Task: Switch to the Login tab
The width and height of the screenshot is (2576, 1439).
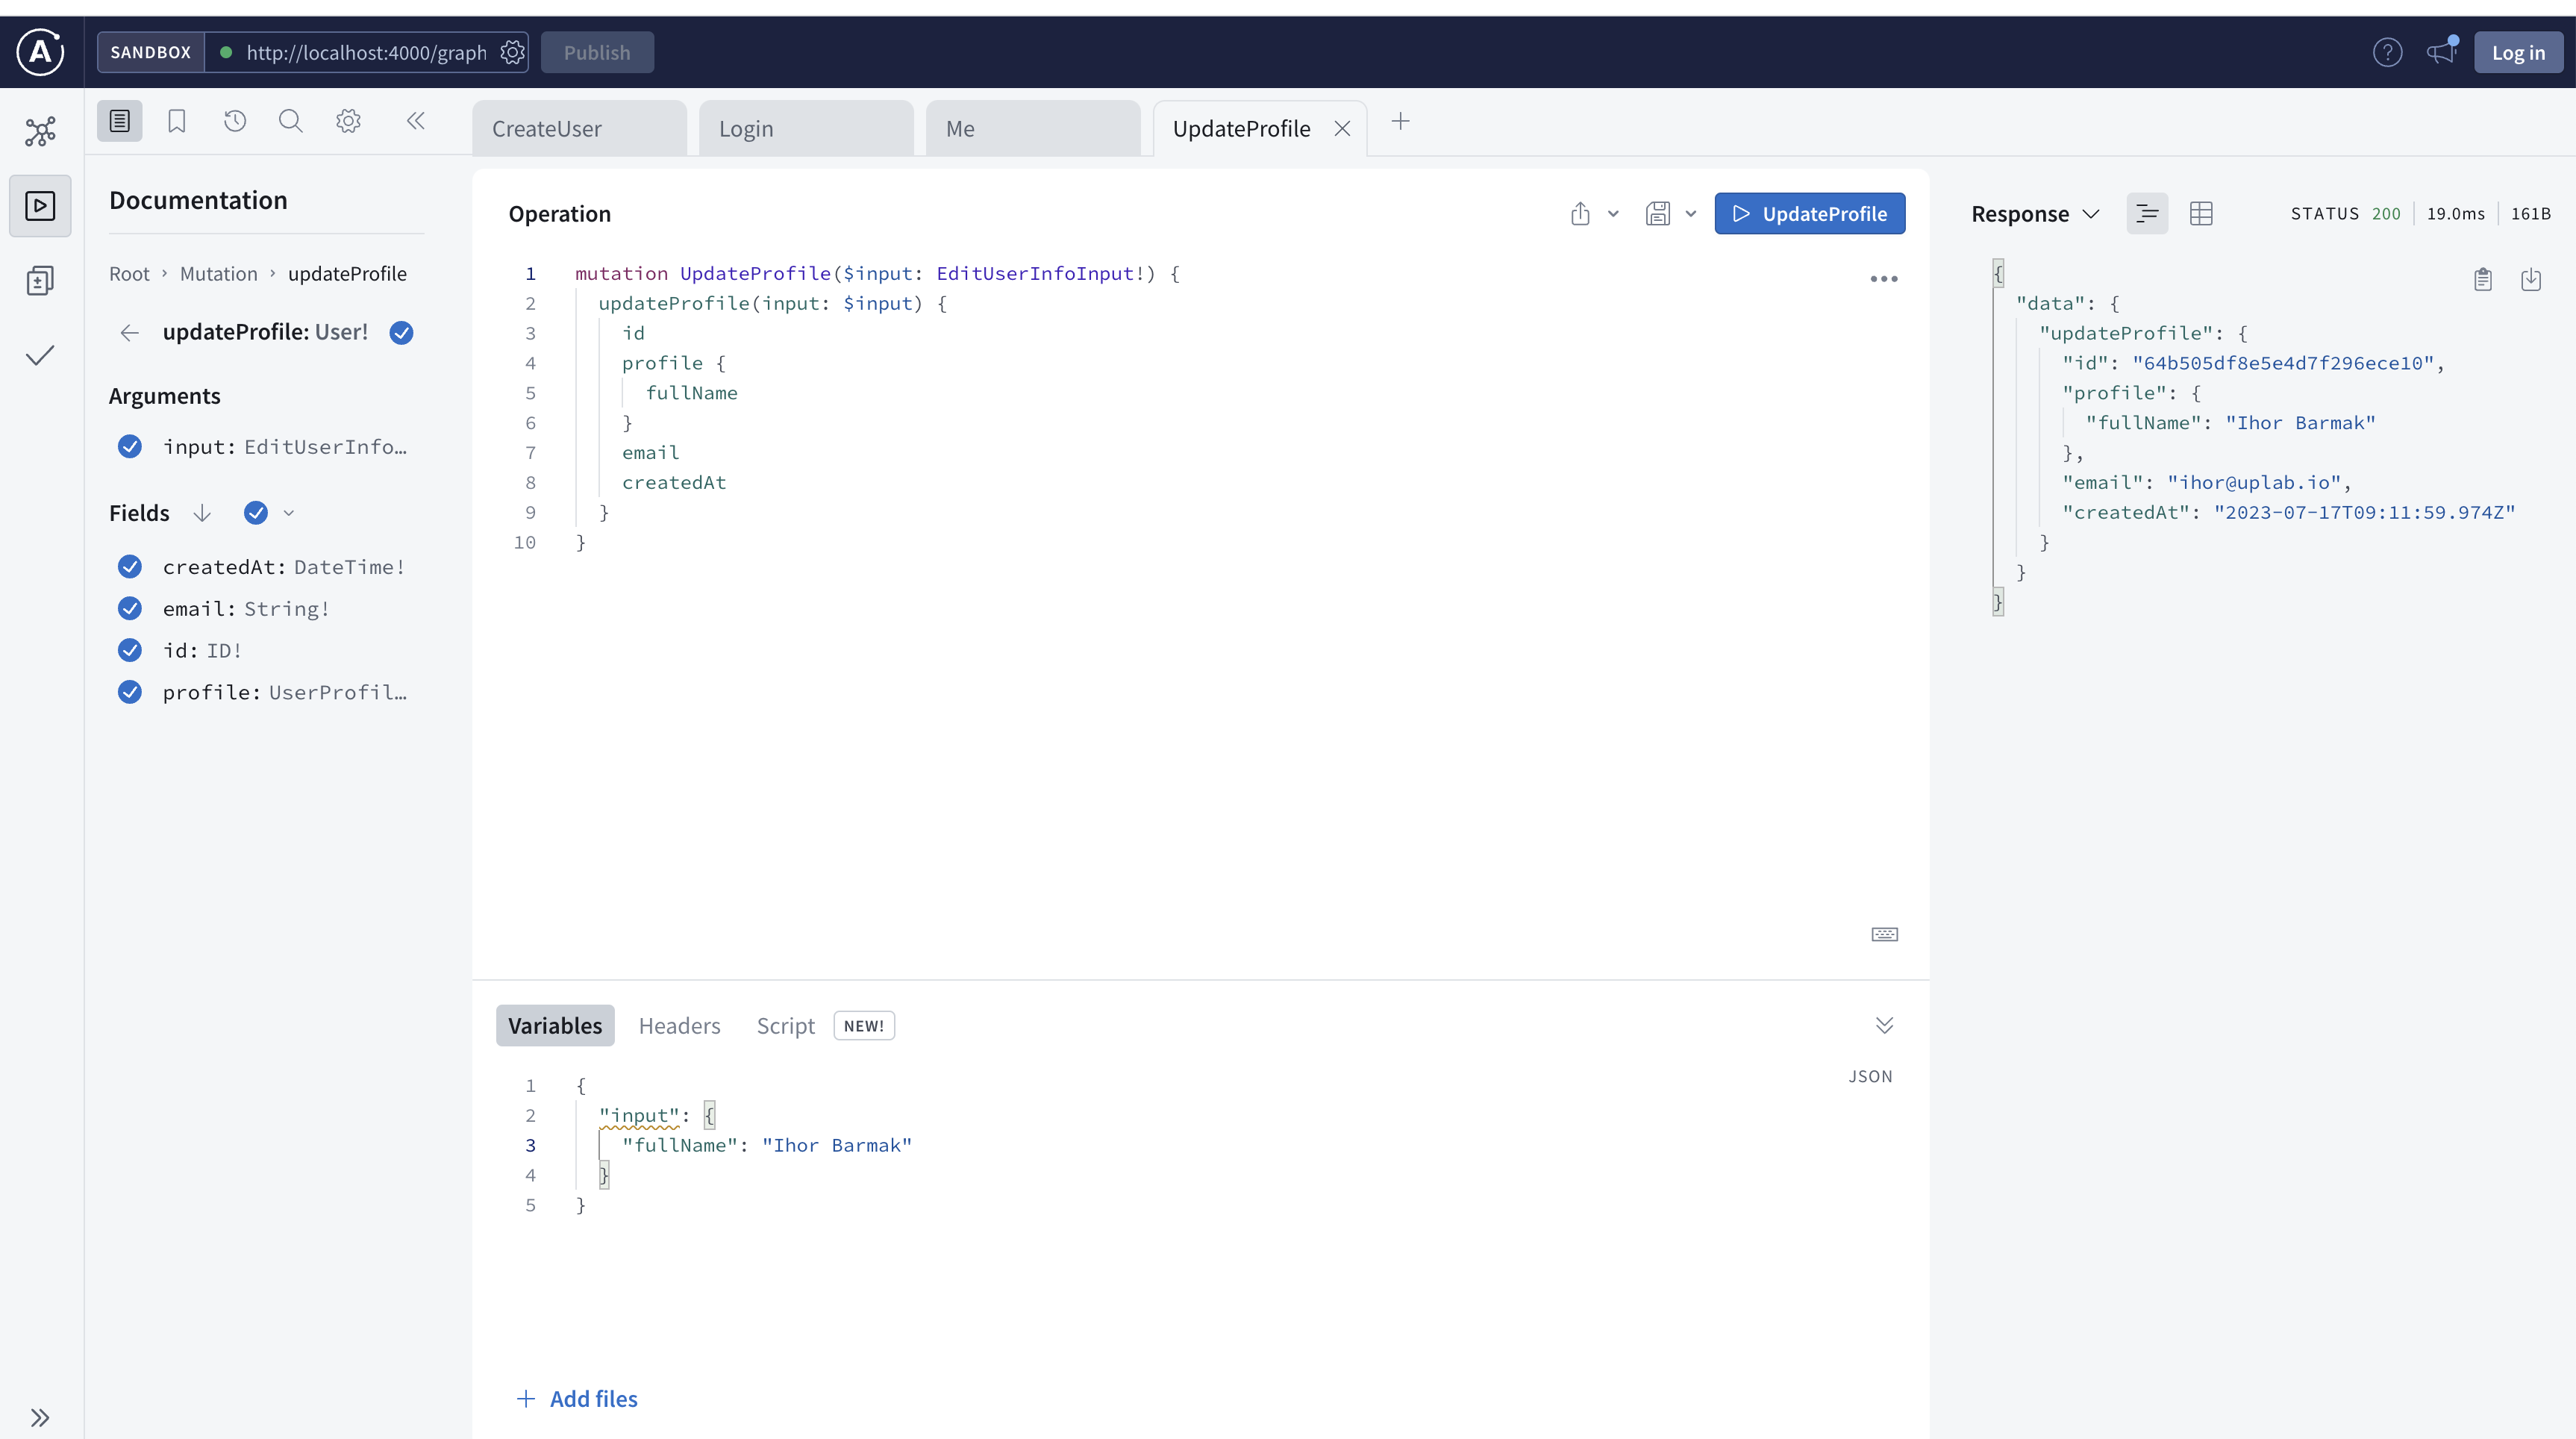Action: (x=806, y=128)
